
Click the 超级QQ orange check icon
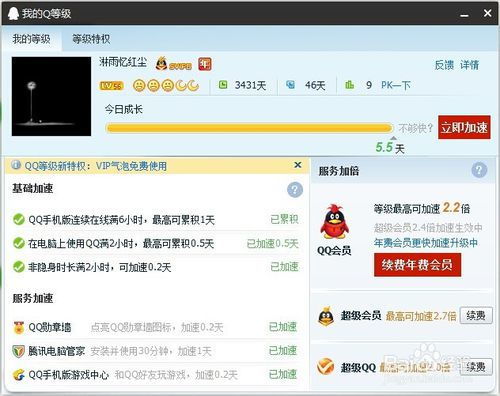pos(325,367)
